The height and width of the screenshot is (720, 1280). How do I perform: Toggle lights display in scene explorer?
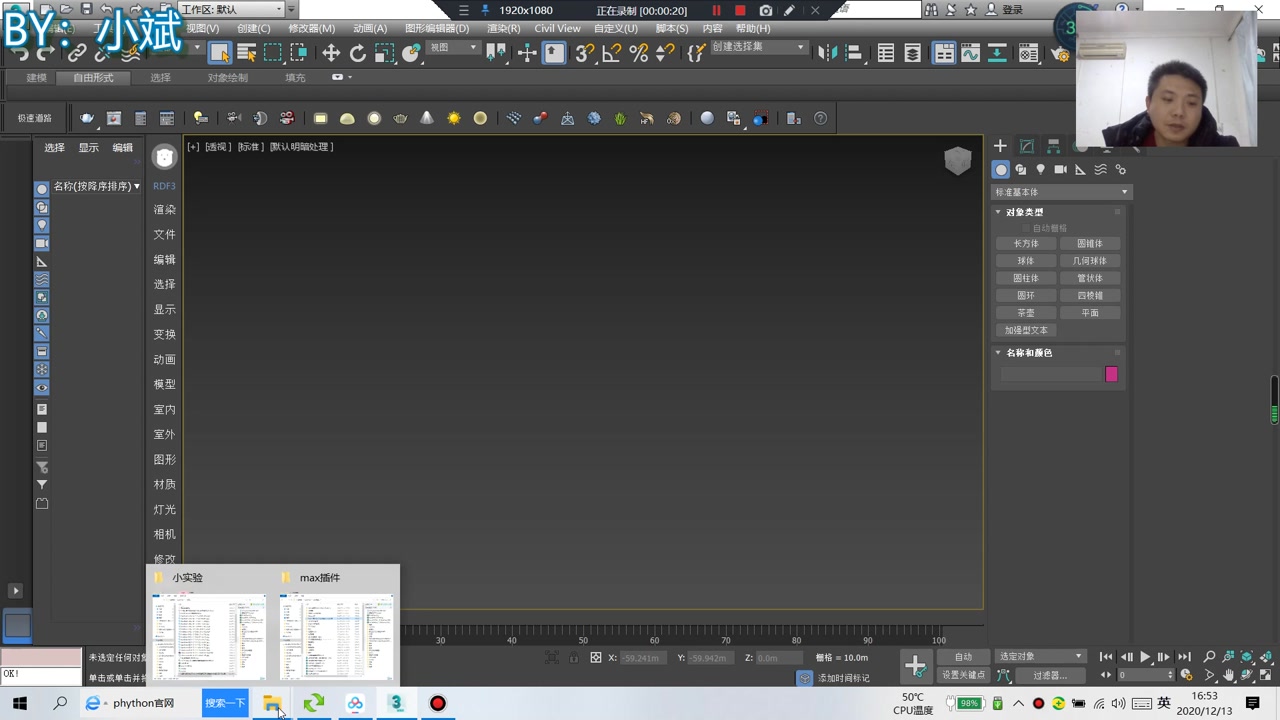pos(42,225)
